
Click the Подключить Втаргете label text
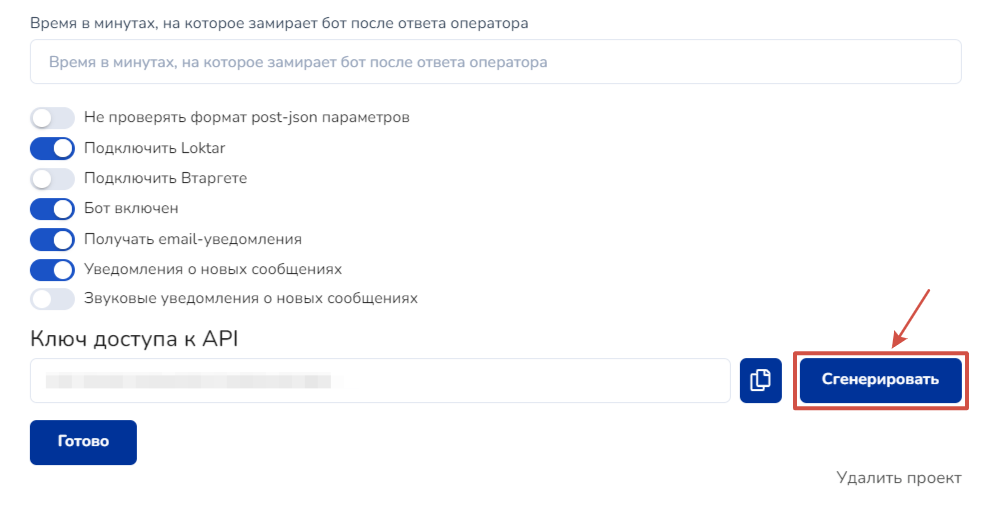coord(165,179)
